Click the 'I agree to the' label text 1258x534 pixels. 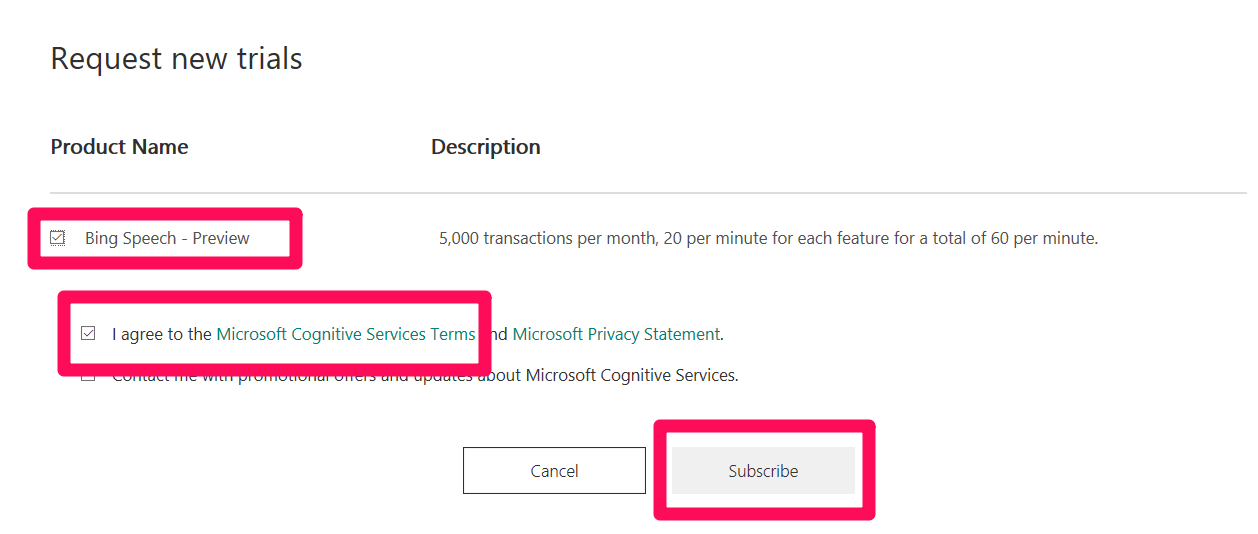(162, 334)
